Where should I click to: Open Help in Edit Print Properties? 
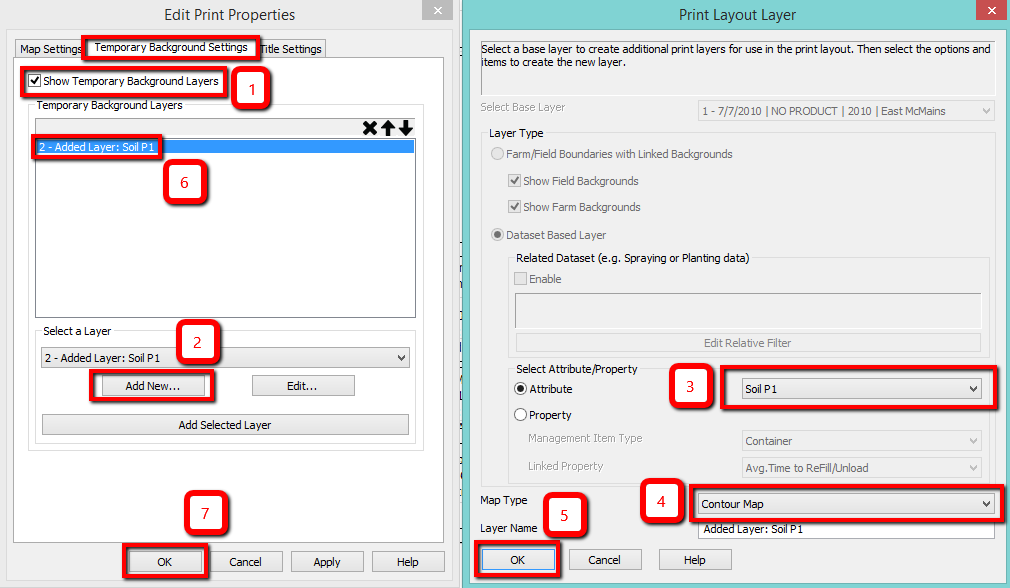pyautogui.click(x=408, y=562)
